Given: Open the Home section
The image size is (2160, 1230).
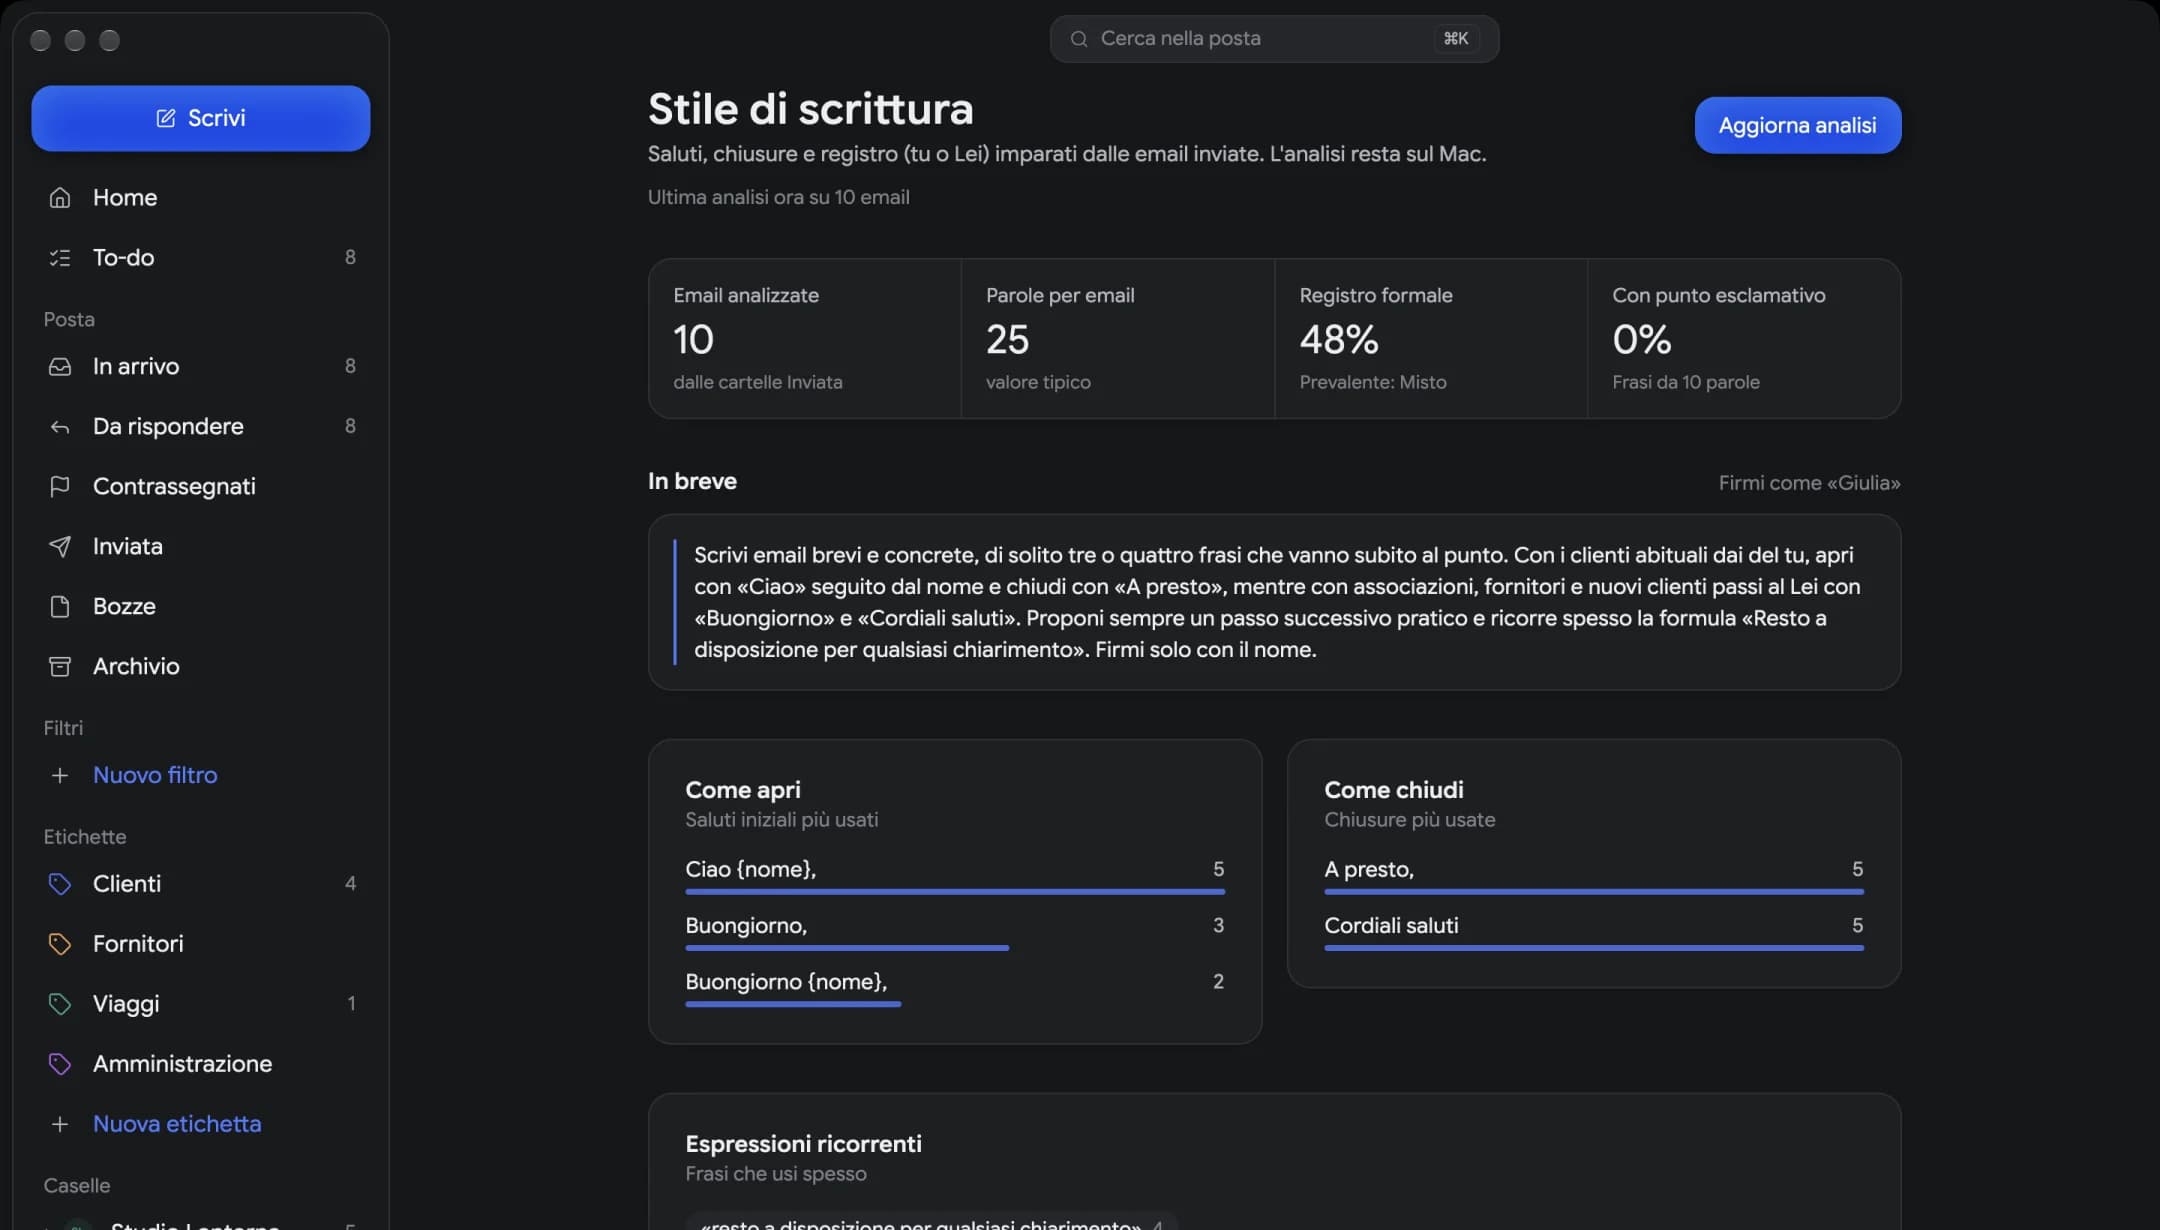Looking at the screenshot, I should coord(201,198).
